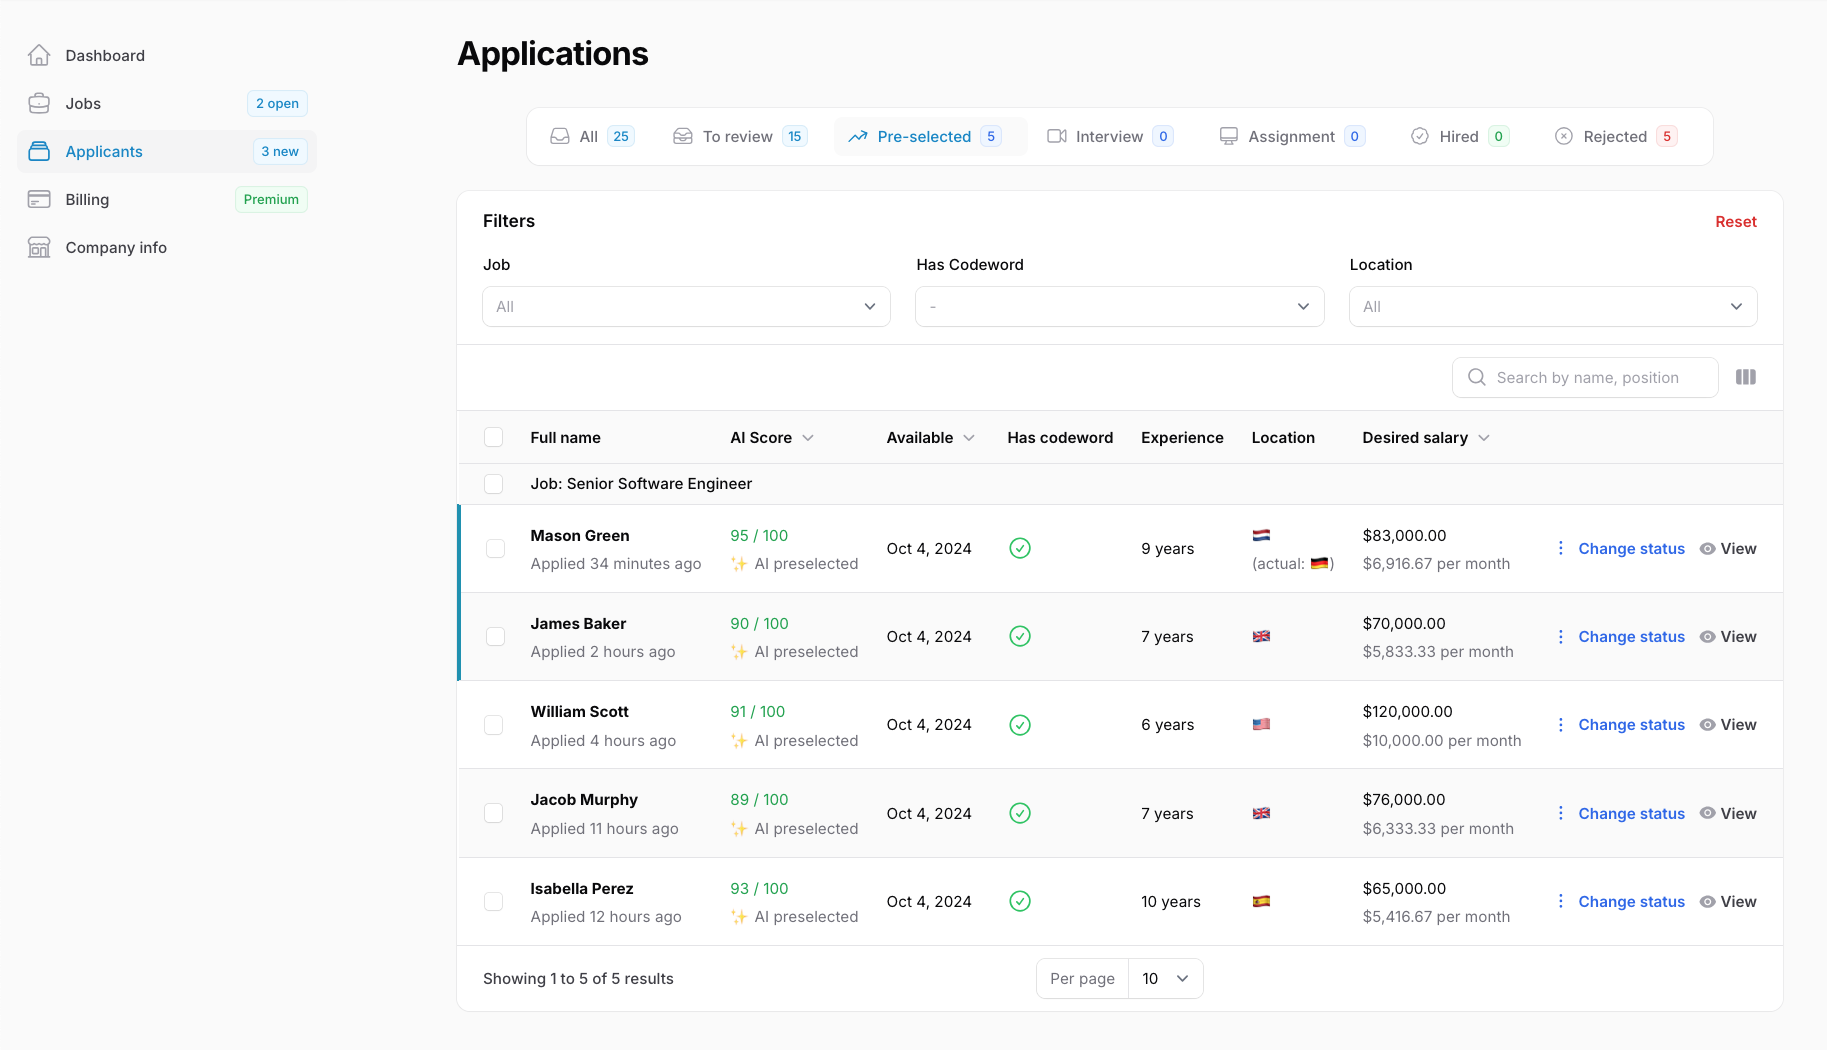The image size is (1827, 1050).
Task: Click the three-dot menu for James Baker
Action: (x=1560, y=636)
